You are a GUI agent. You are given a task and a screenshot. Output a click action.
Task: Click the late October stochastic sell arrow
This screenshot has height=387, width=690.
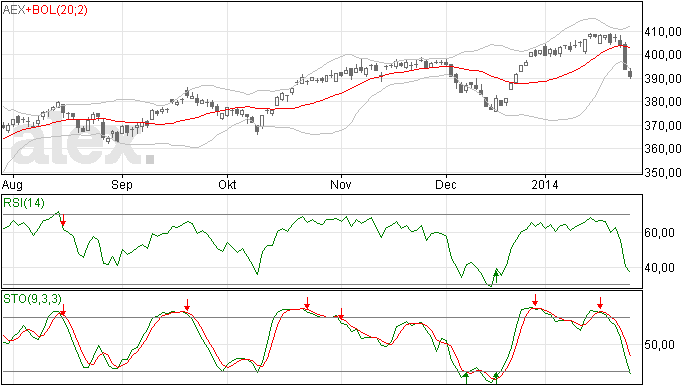coord(307,303)
